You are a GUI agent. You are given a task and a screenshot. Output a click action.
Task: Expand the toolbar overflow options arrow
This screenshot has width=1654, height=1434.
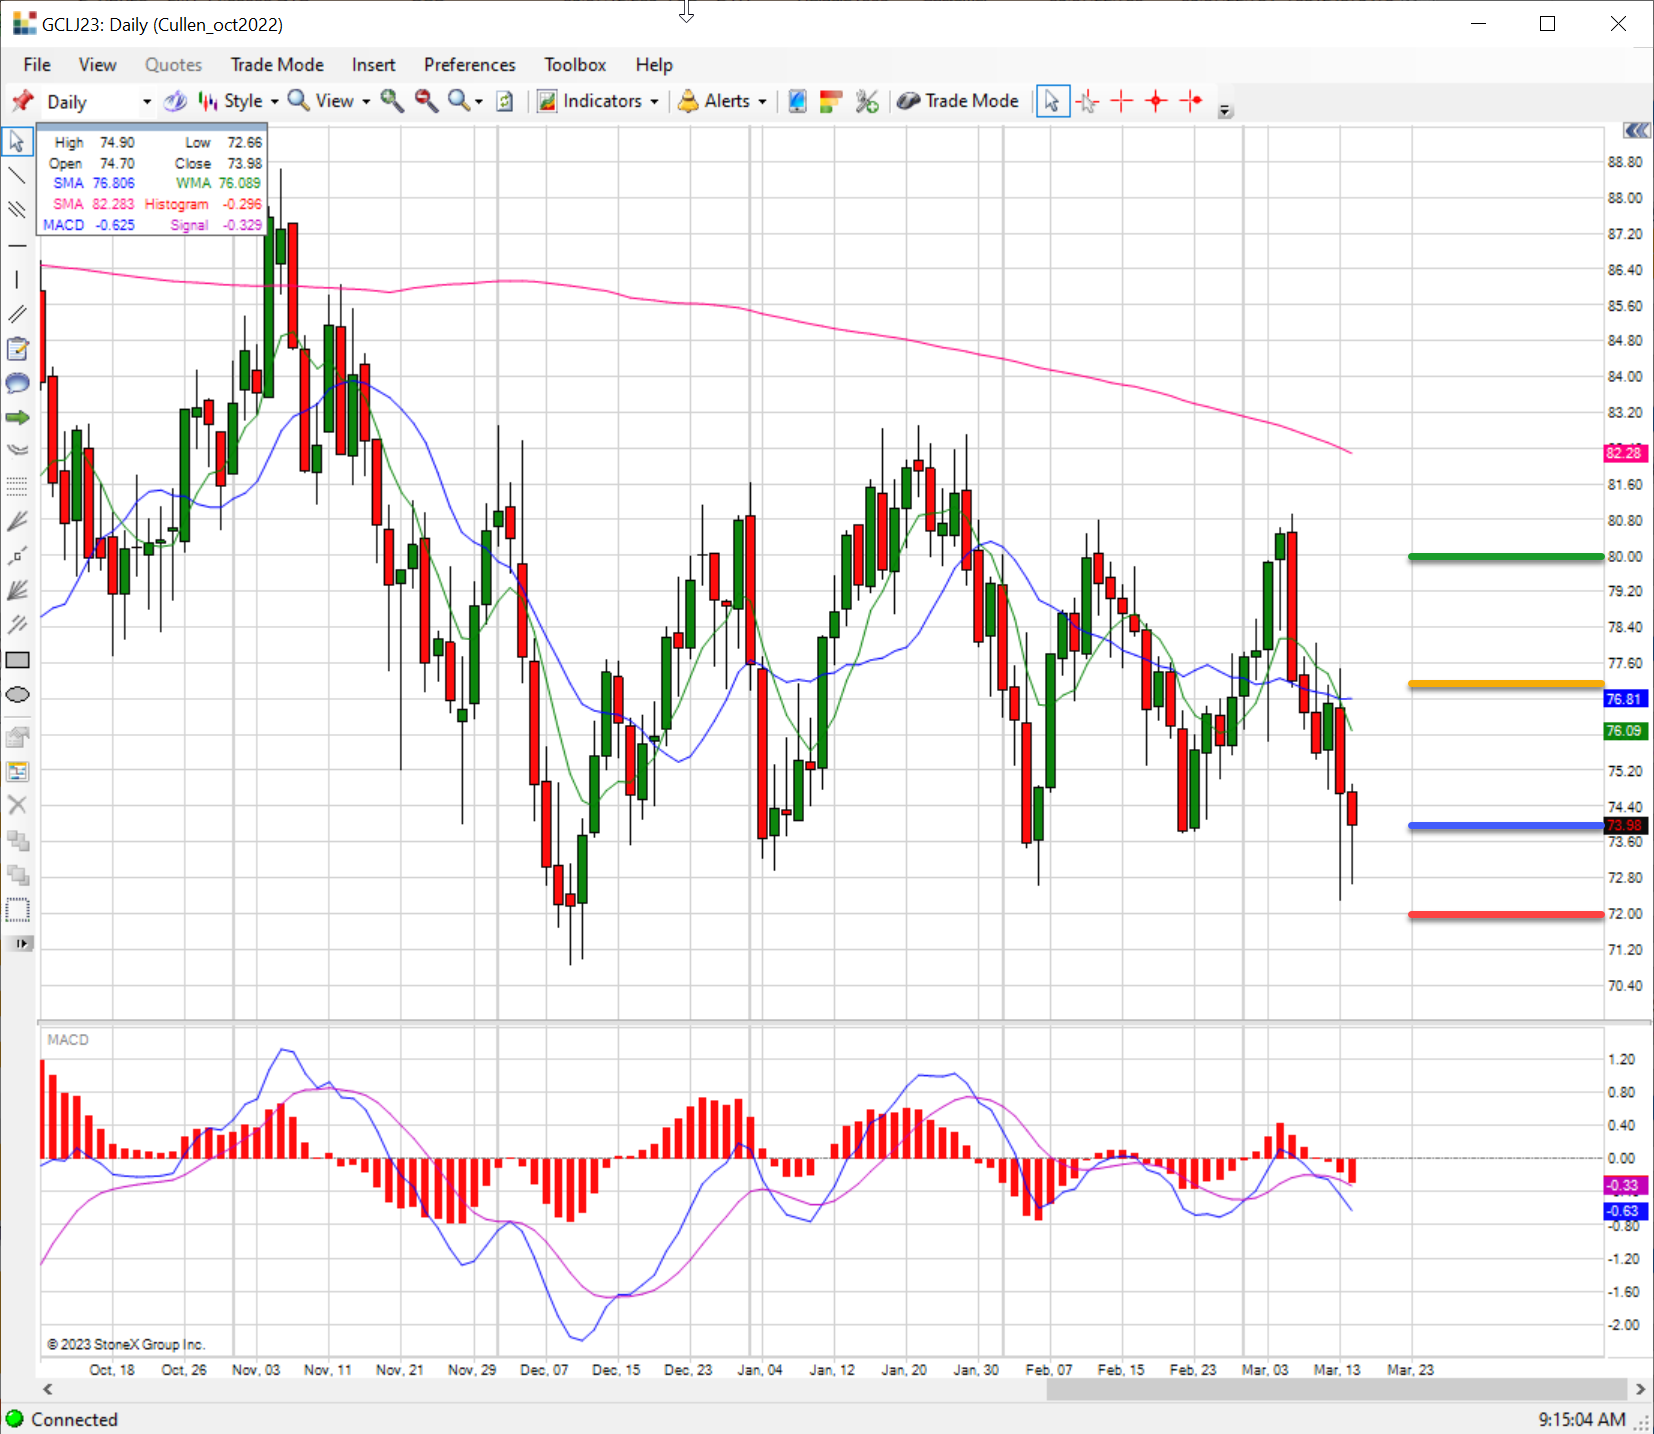(x=1225, y=111)
